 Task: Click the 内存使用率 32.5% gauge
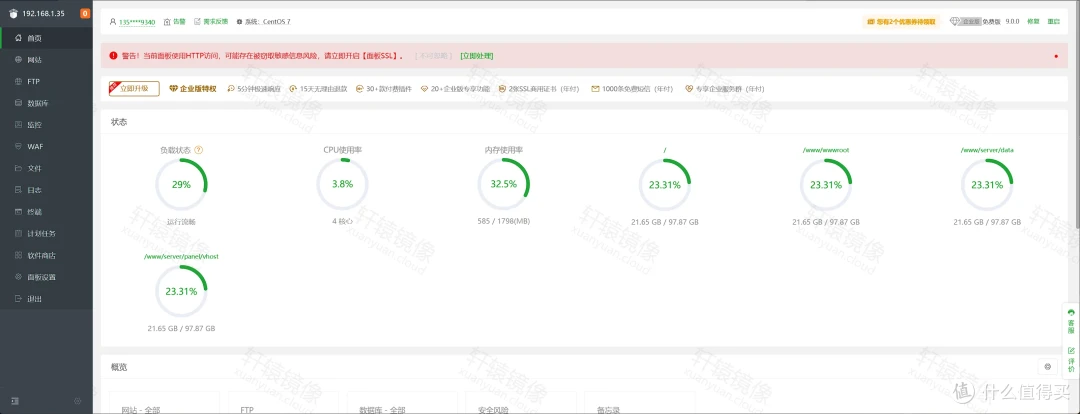coord(503,184)
